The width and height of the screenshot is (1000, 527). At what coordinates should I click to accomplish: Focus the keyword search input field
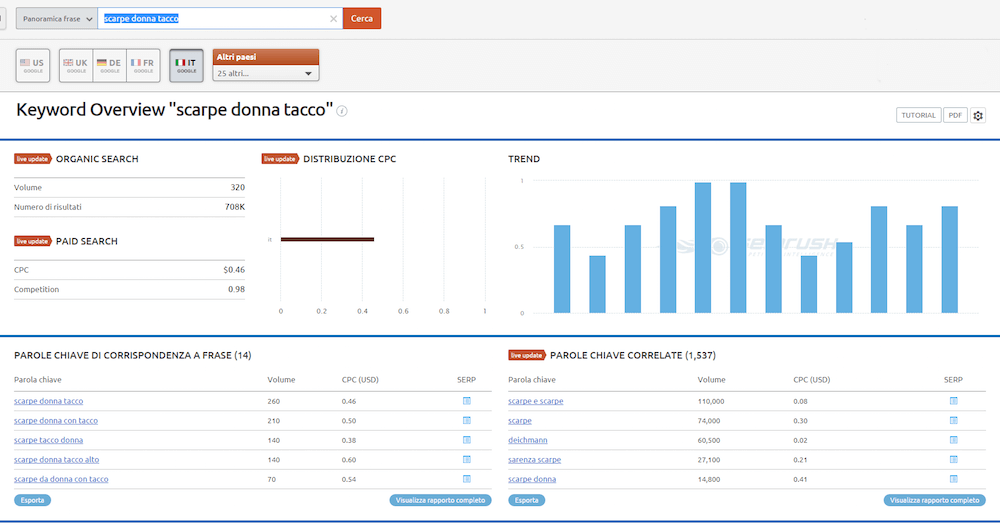tap(220, 19)
